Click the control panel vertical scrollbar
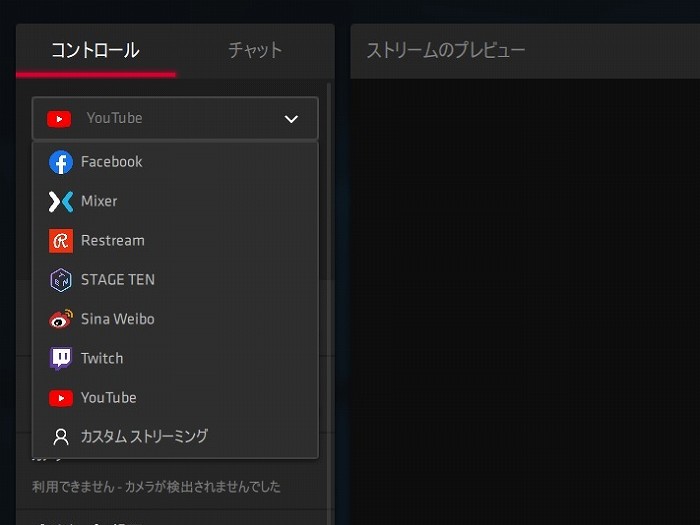 329,304
